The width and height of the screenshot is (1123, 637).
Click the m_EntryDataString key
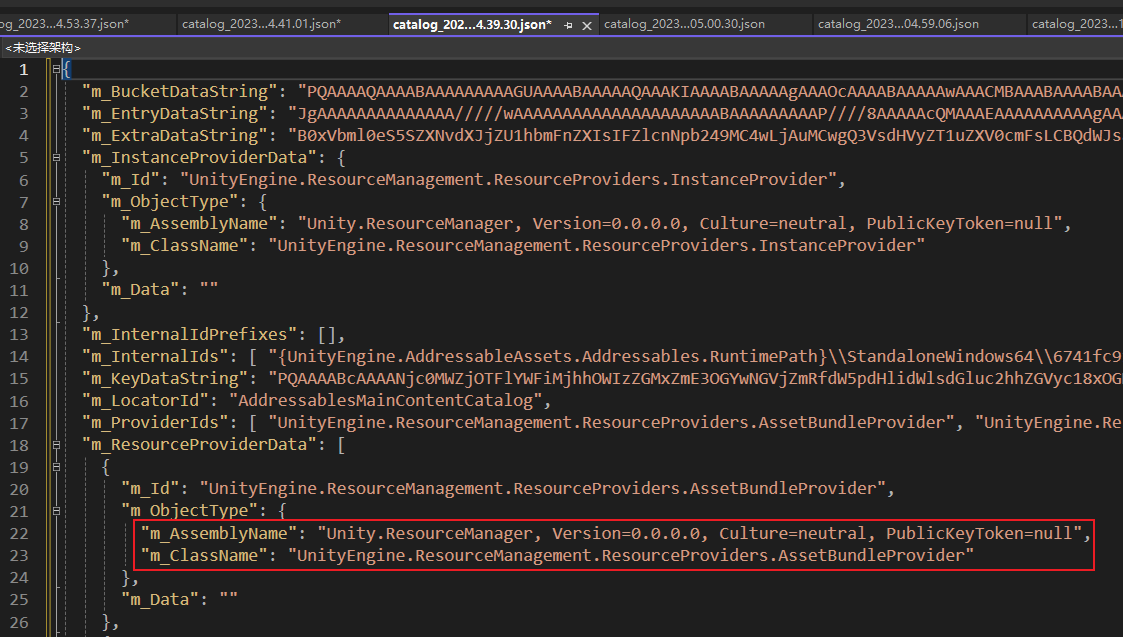(175, 113)
